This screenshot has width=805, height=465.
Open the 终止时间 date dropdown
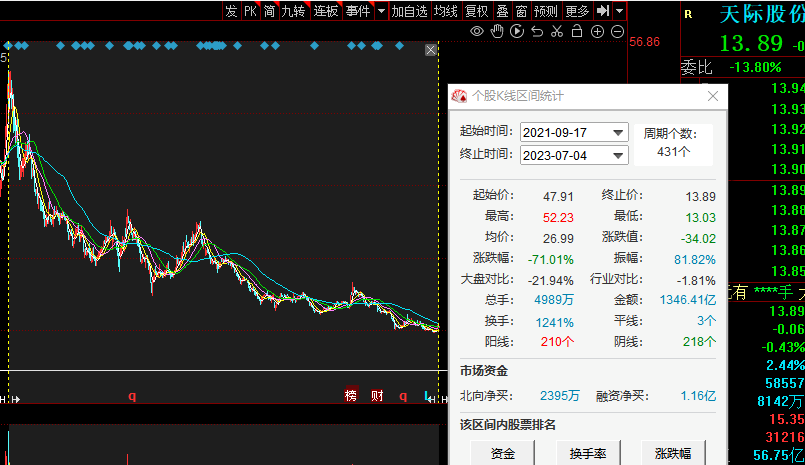pos(618,155)
